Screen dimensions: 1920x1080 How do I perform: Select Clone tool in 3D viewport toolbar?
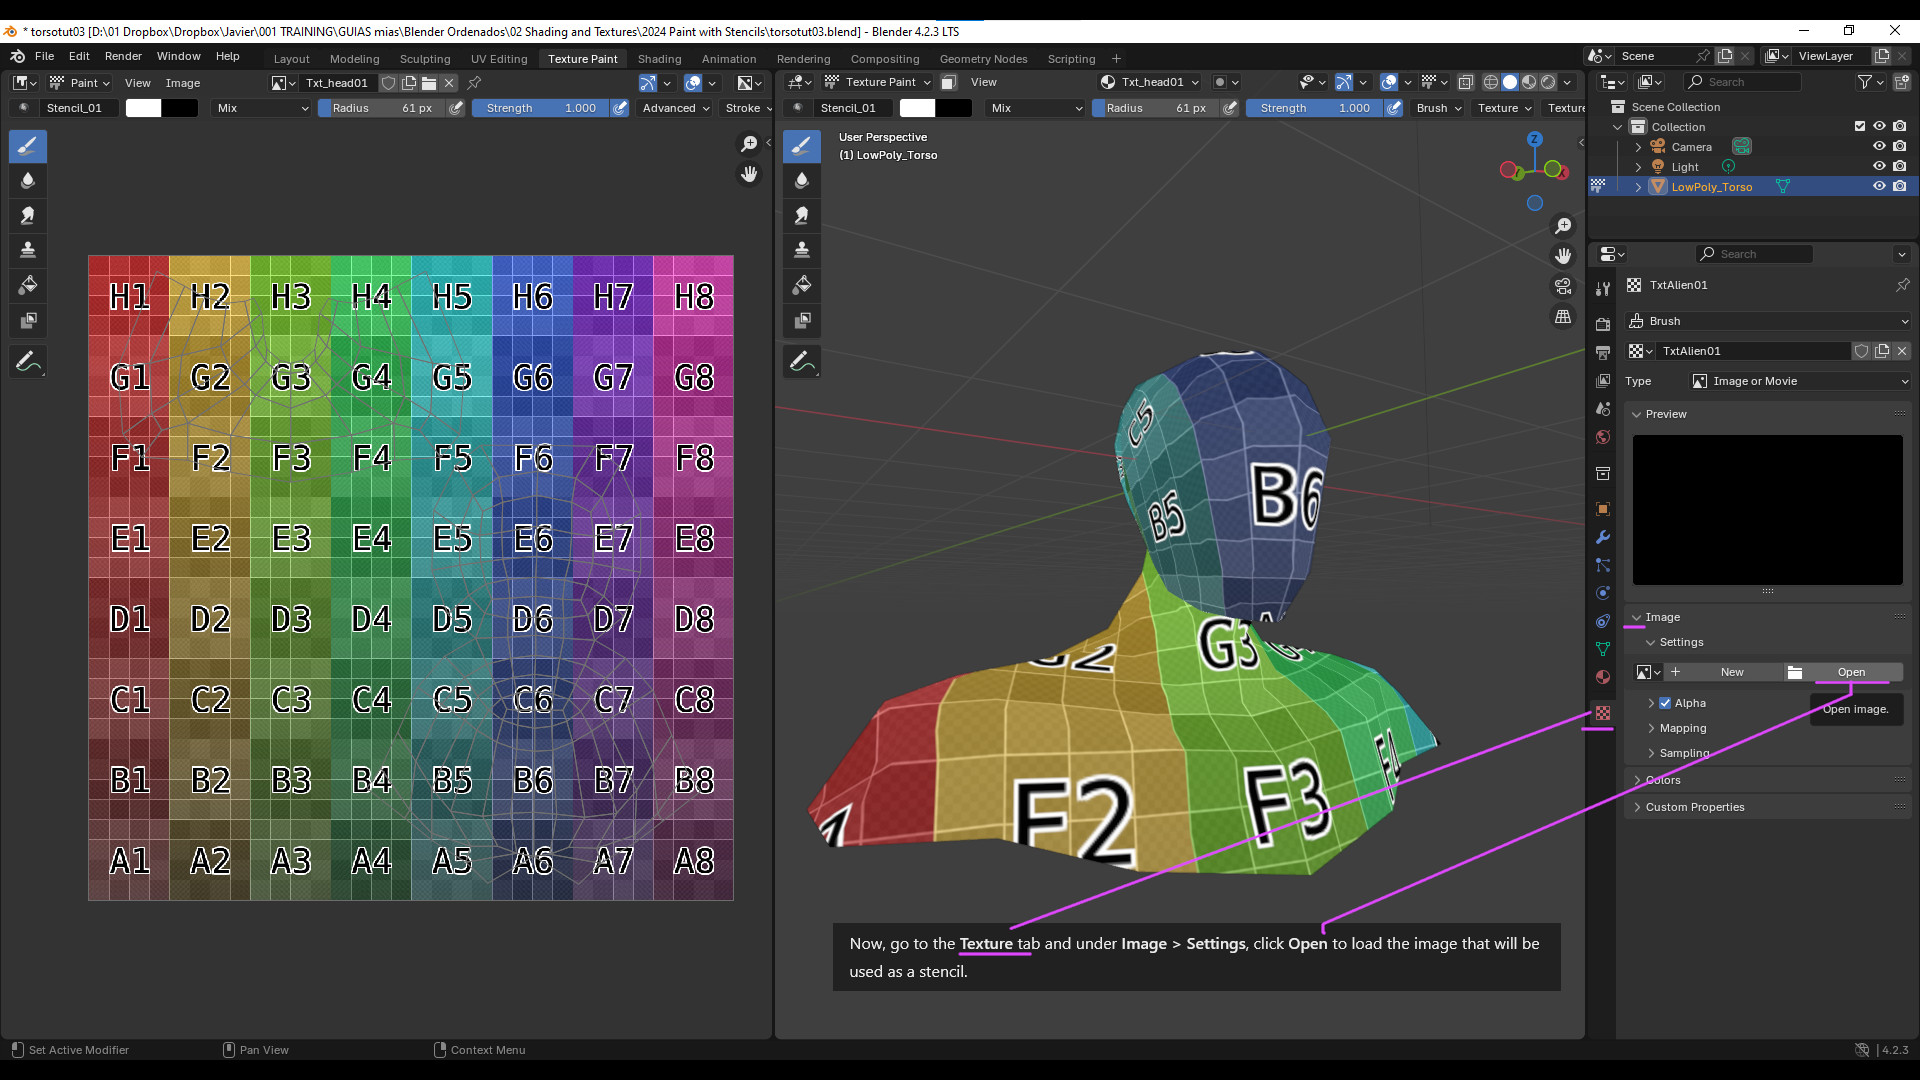(802, 250)
